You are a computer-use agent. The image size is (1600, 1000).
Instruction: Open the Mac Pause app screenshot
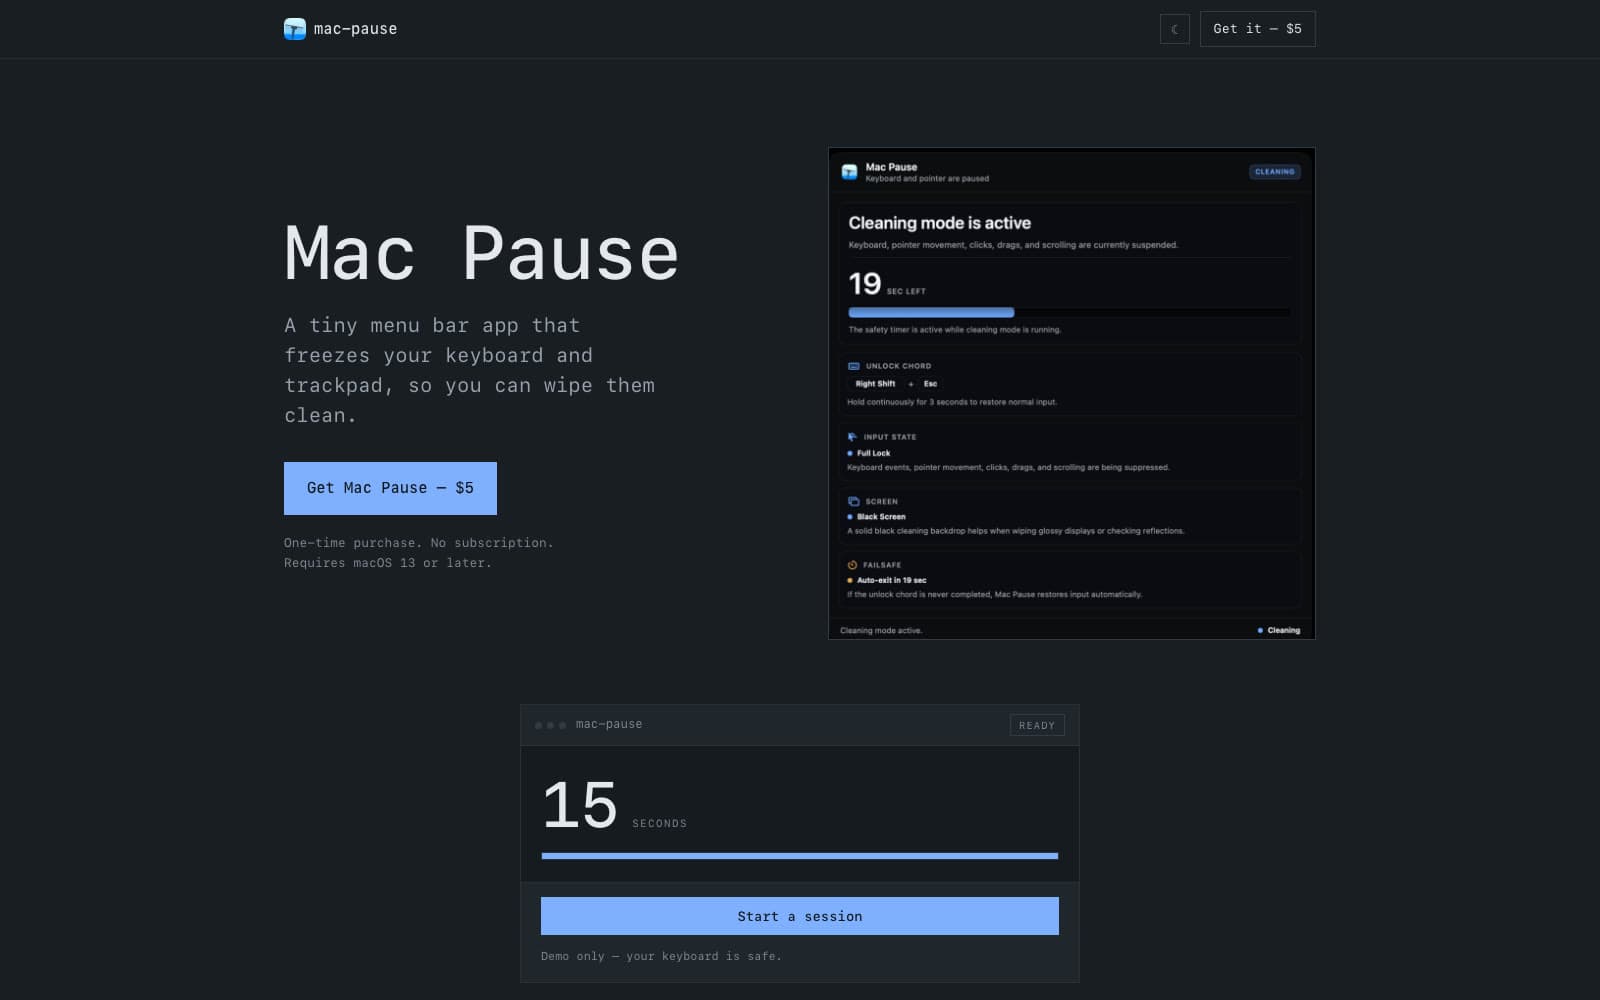pos(1072,393)
